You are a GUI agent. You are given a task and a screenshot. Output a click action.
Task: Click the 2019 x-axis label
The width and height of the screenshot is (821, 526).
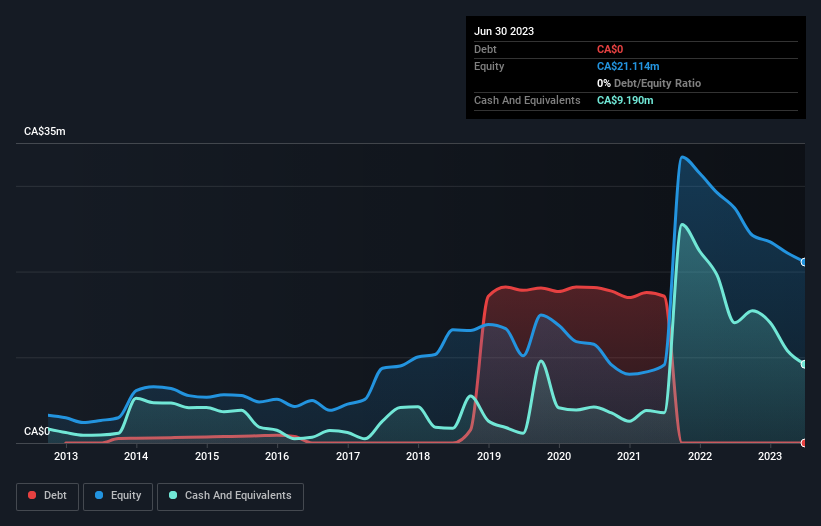tap(489, 456)
